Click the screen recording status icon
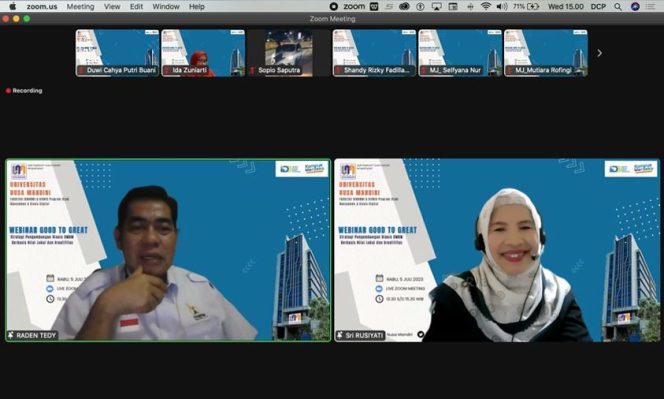Screen dimensions: 664x399 tap(334, 6)
